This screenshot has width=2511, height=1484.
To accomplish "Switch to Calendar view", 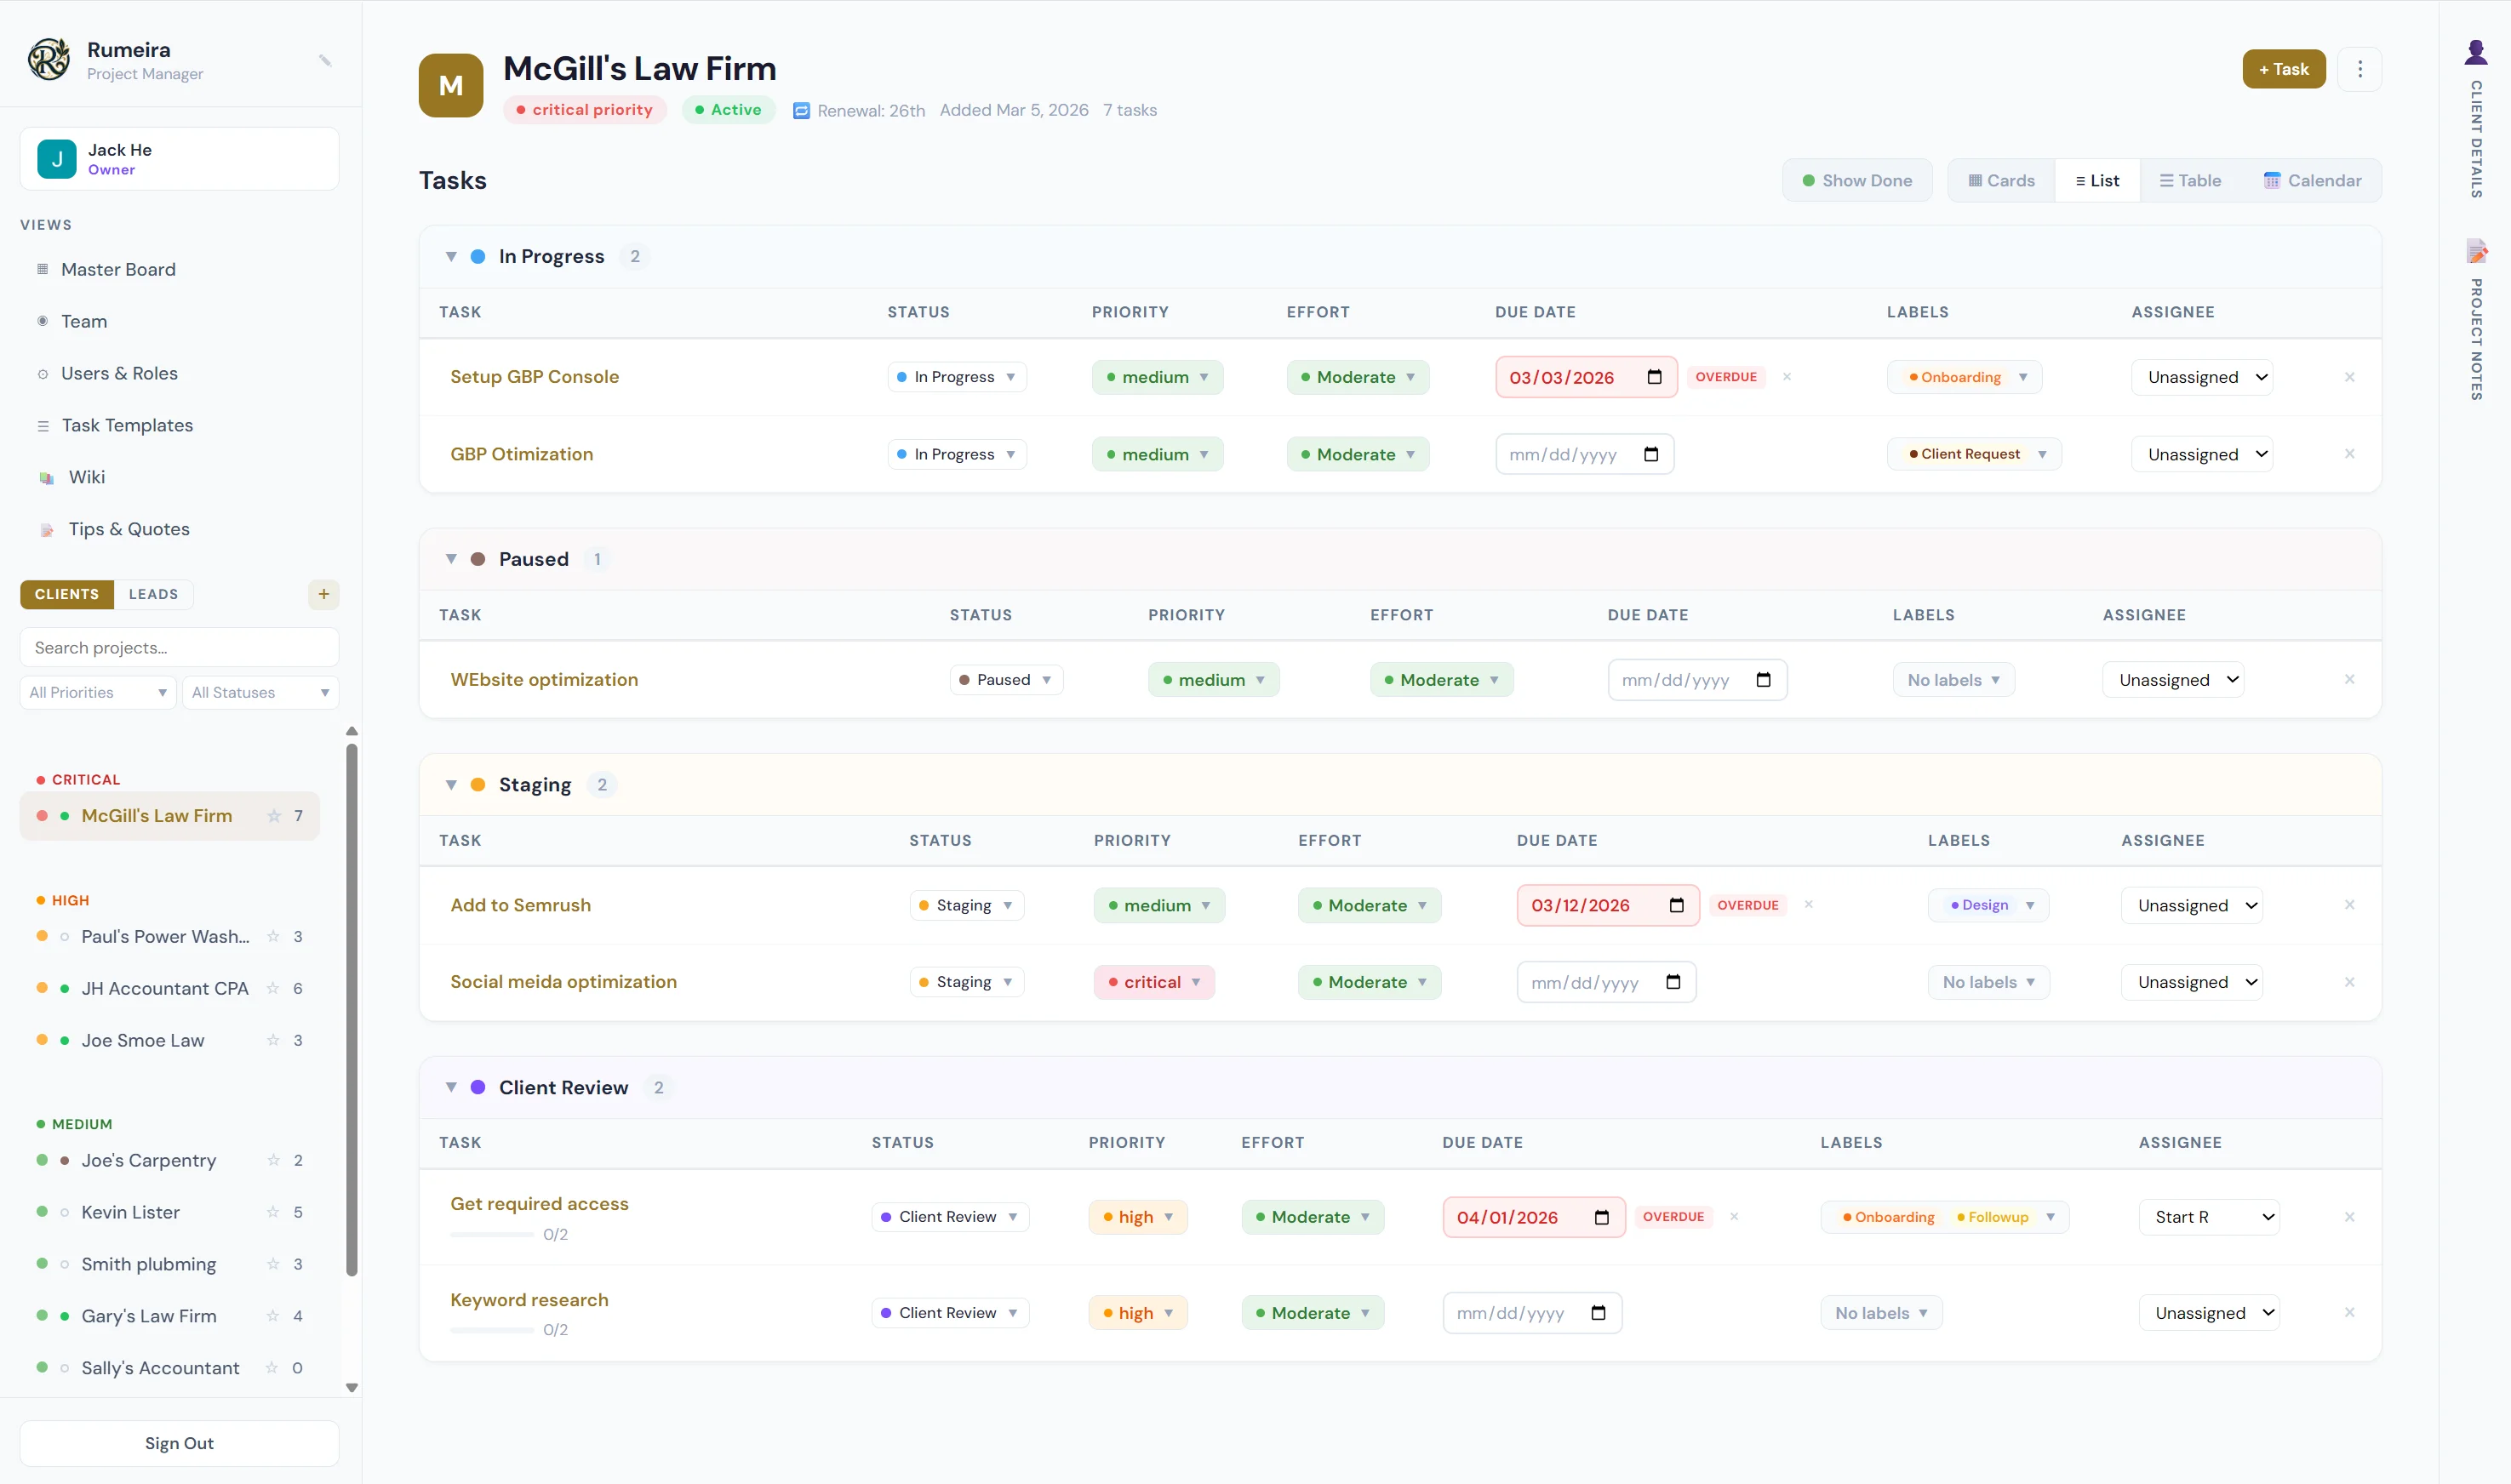I will [2312, 181].
